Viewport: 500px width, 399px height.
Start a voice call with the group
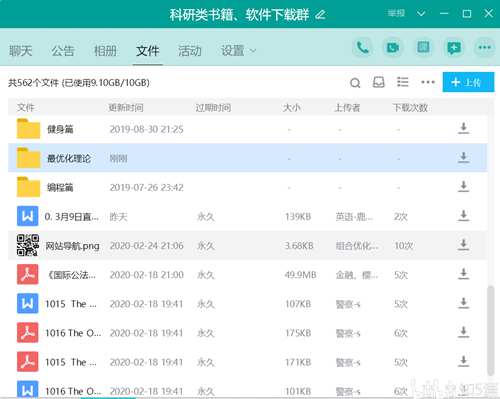click(x=362, y=48)
